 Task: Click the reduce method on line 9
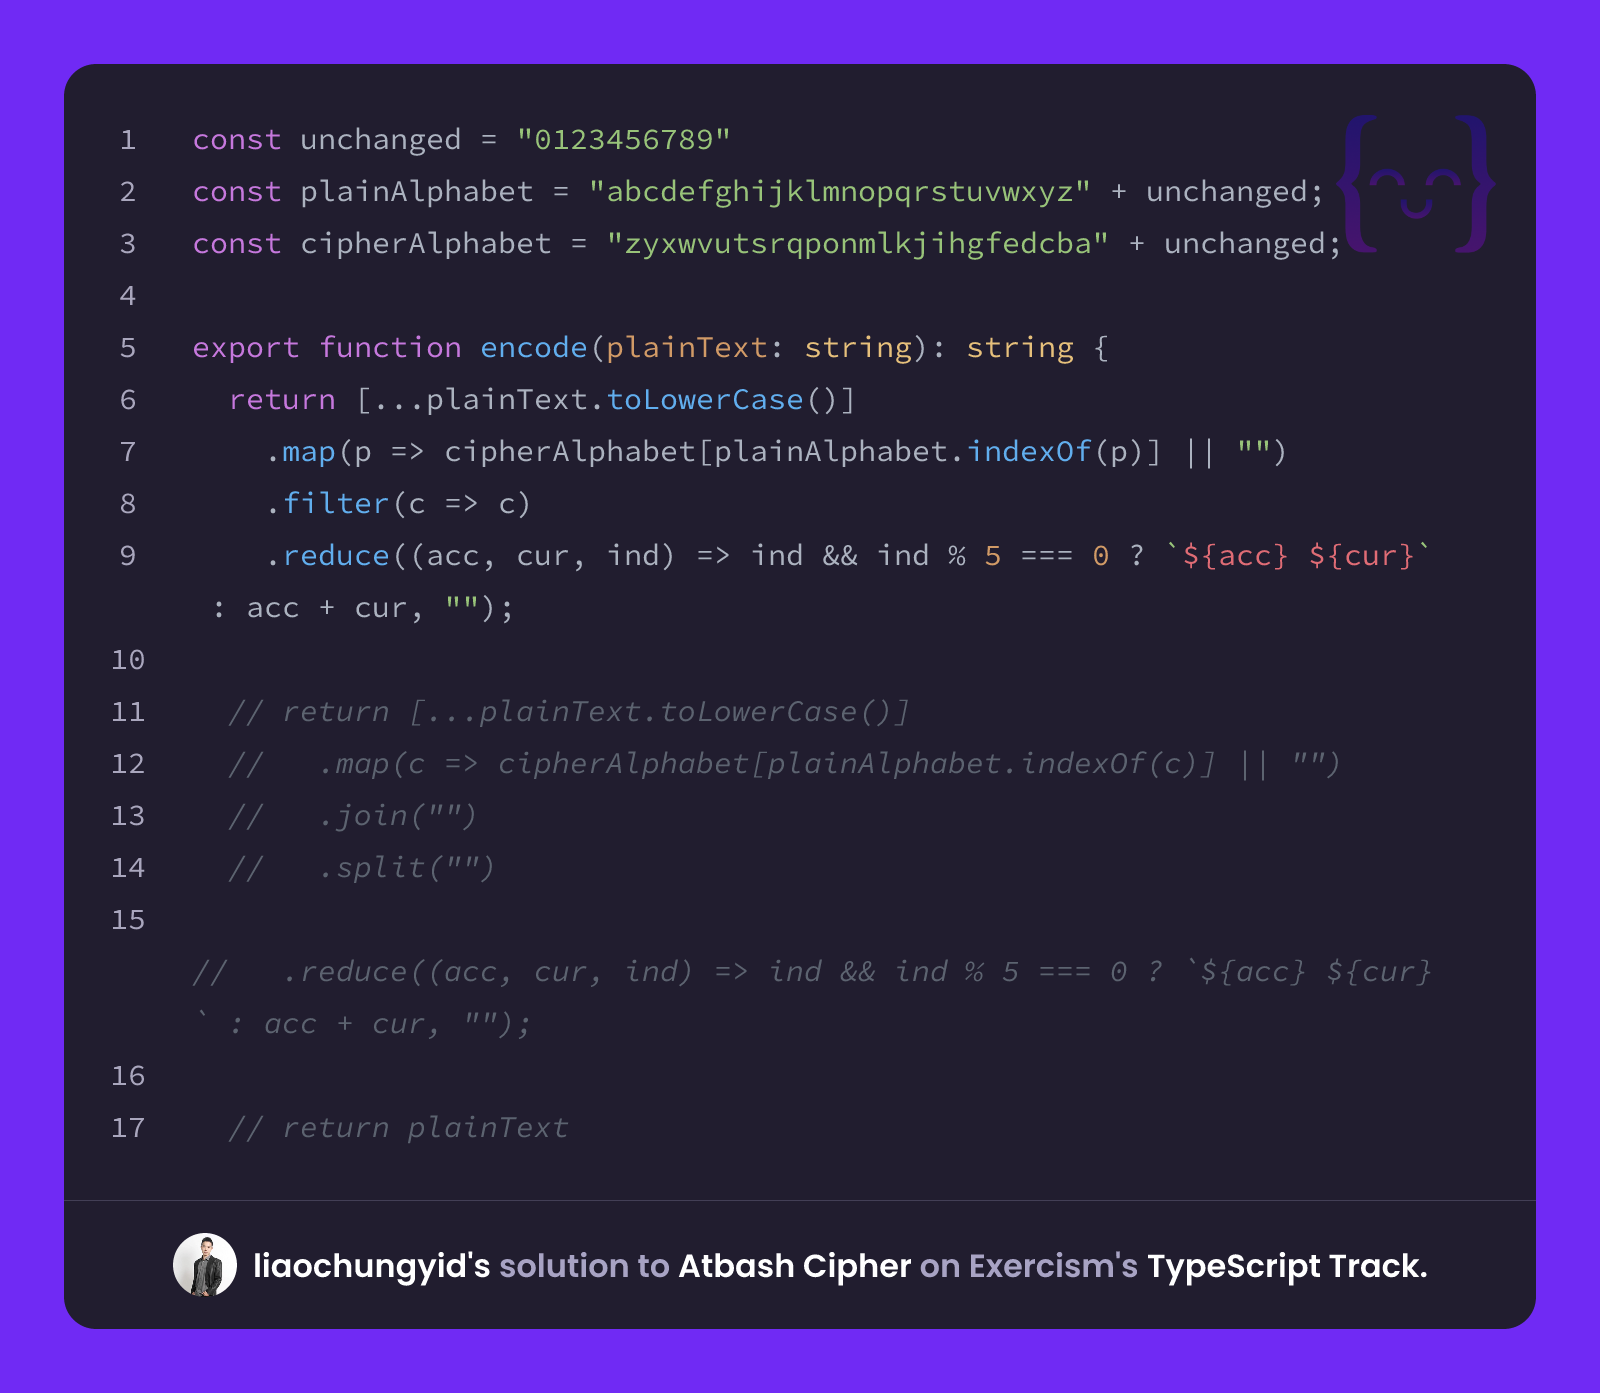click(336, 555)
